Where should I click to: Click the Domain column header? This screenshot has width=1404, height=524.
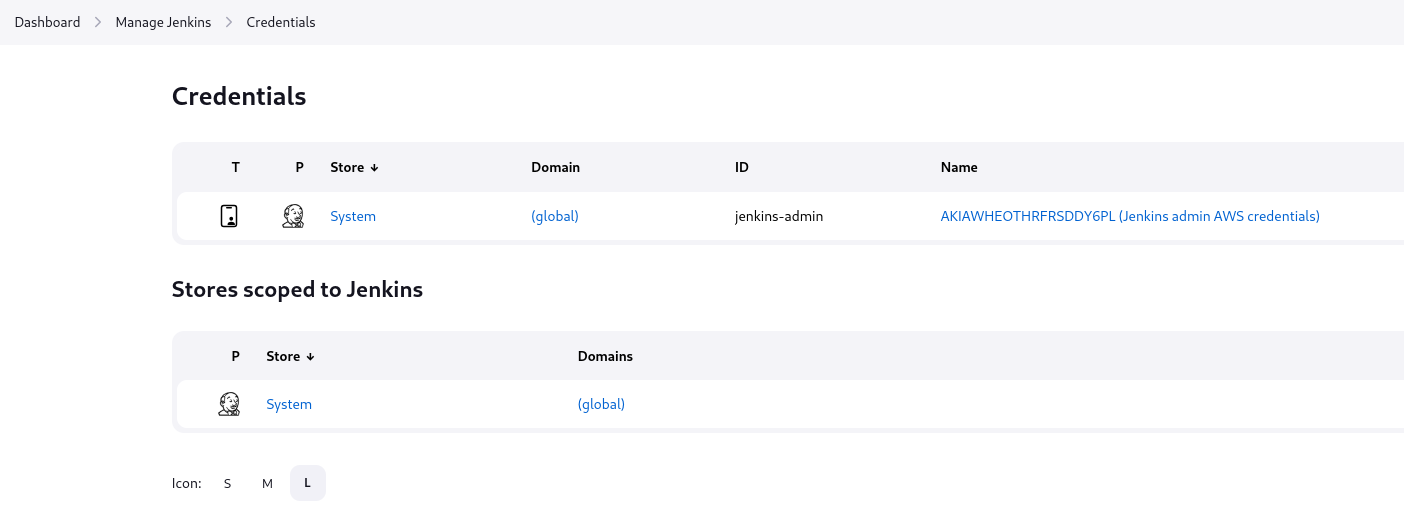click(x=555, y=167)
